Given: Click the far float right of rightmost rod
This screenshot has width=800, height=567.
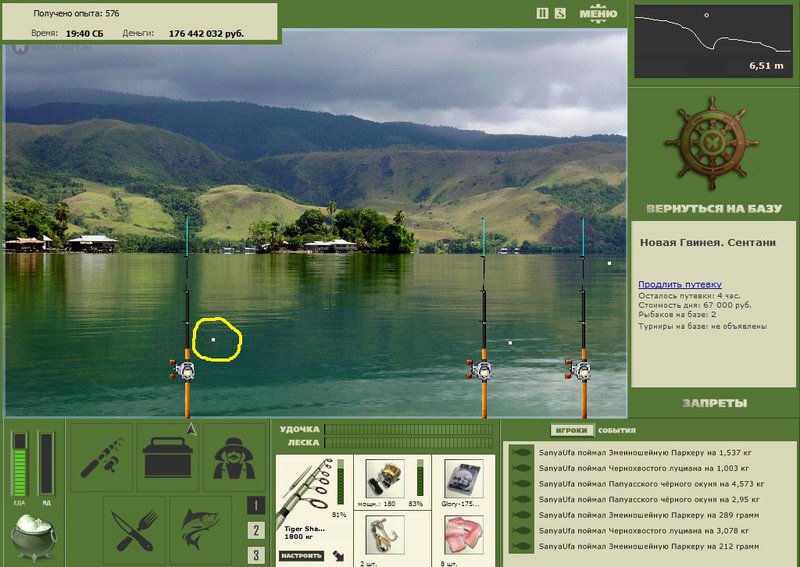Looking at the screenshot, I should tap(609, 263).
